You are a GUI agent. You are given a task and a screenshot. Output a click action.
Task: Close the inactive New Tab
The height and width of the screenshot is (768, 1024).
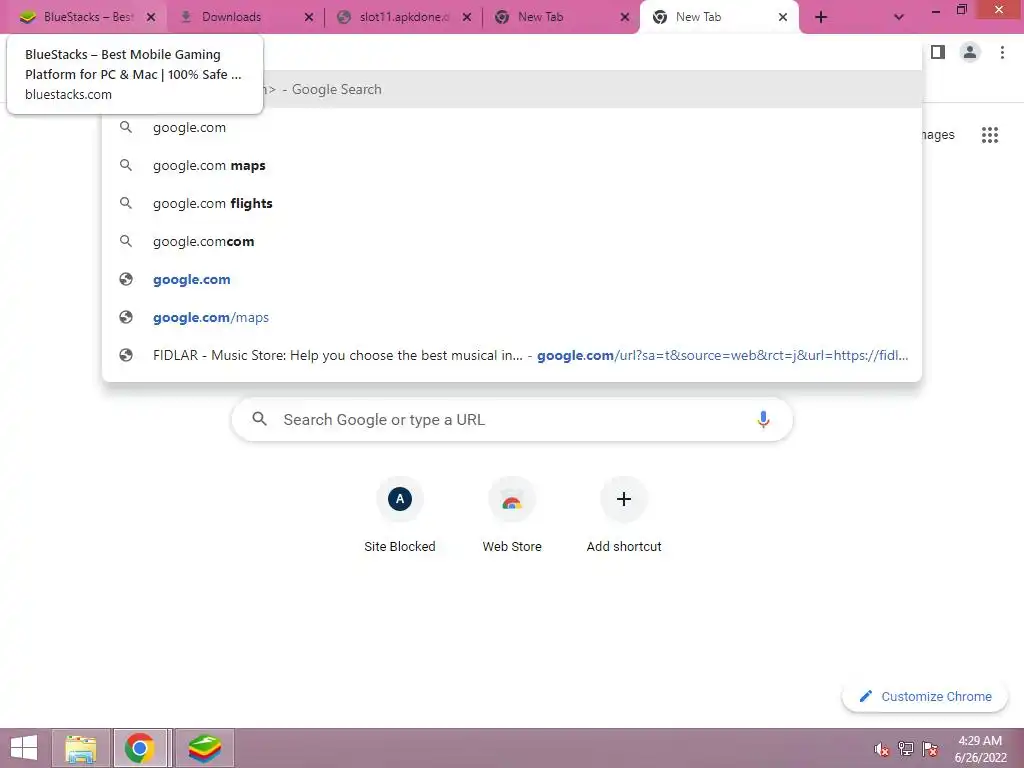tap(625, 17)
